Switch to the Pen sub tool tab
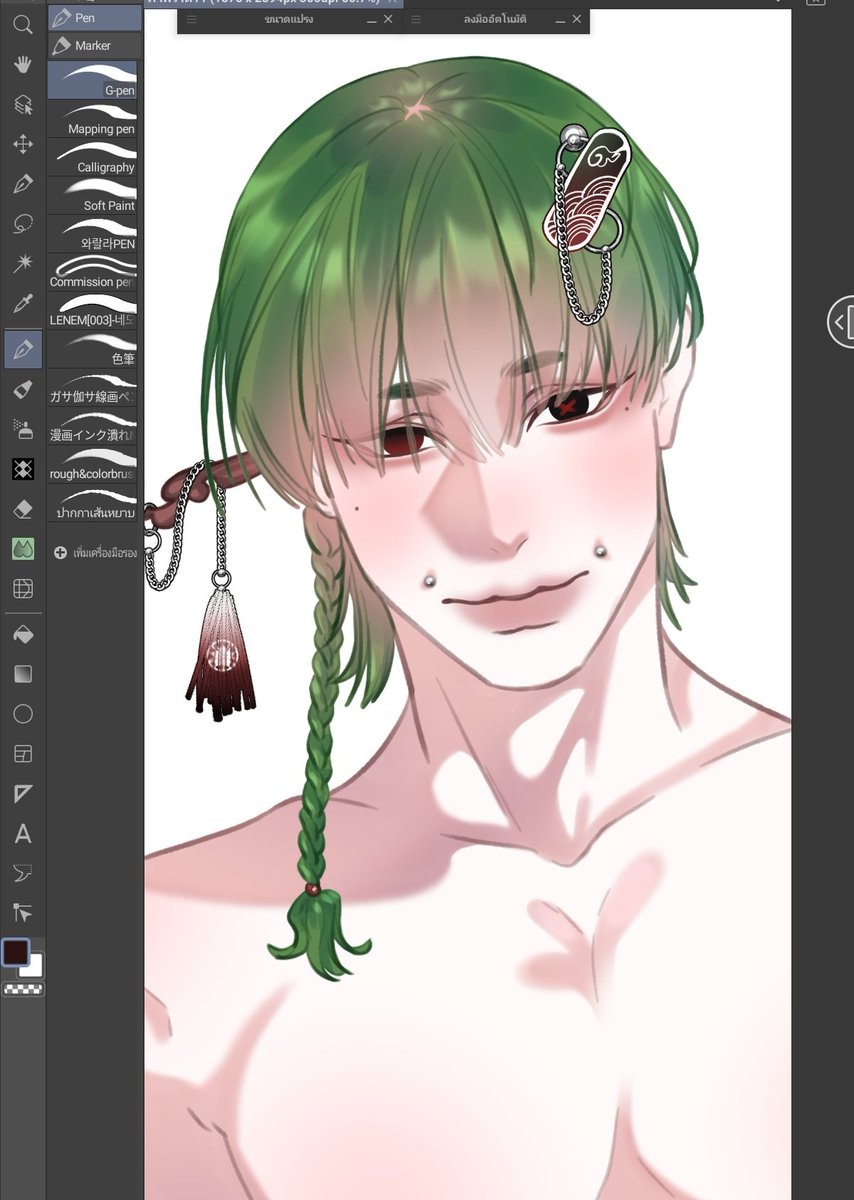Viewport: 854px width, 1200px height. pos(94,17)
